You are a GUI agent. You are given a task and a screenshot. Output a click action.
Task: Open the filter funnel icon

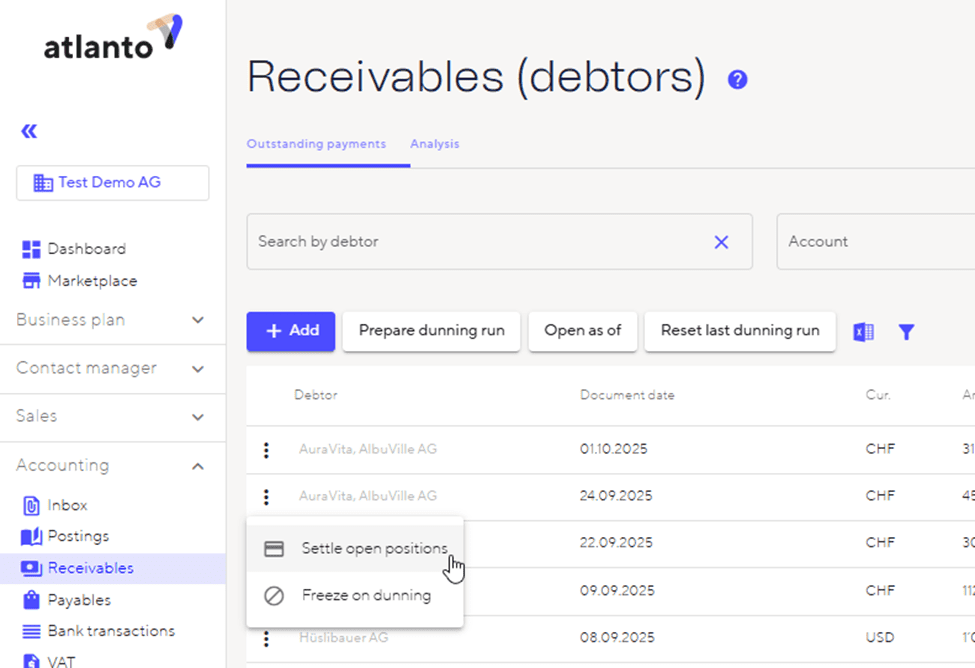906,332
